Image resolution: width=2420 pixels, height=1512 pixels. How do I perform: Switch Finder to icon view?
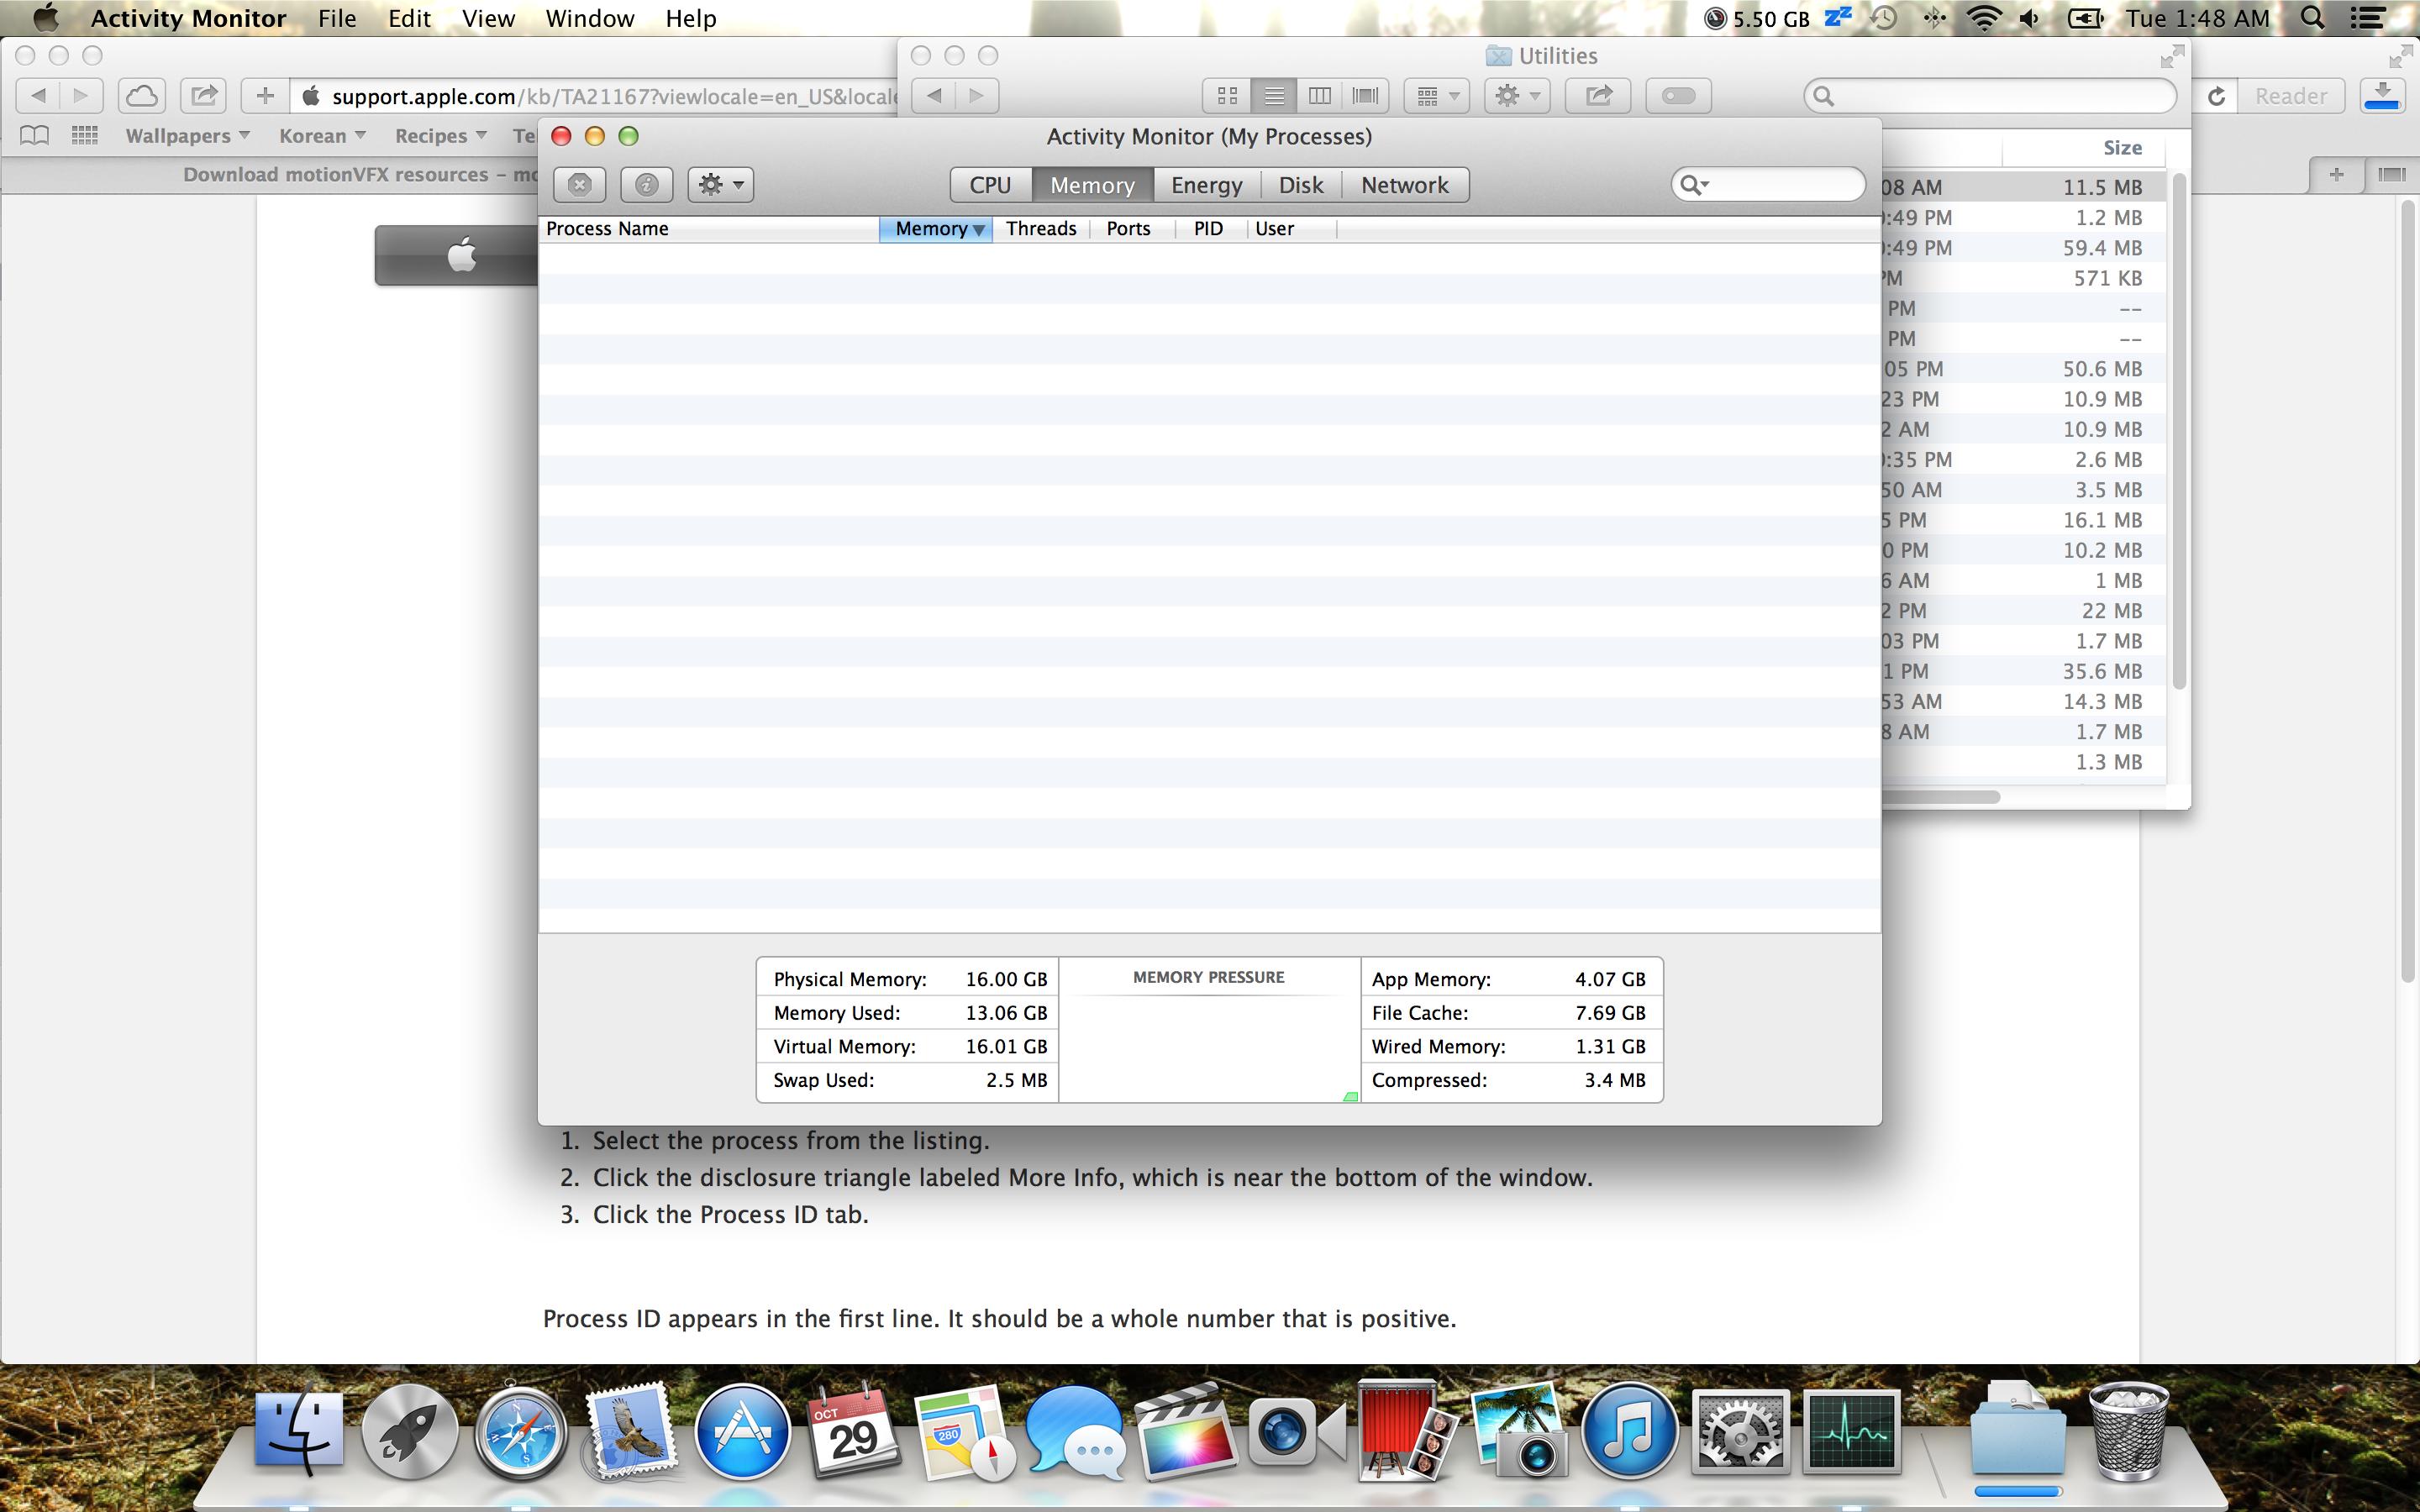tap(1227, 96)
